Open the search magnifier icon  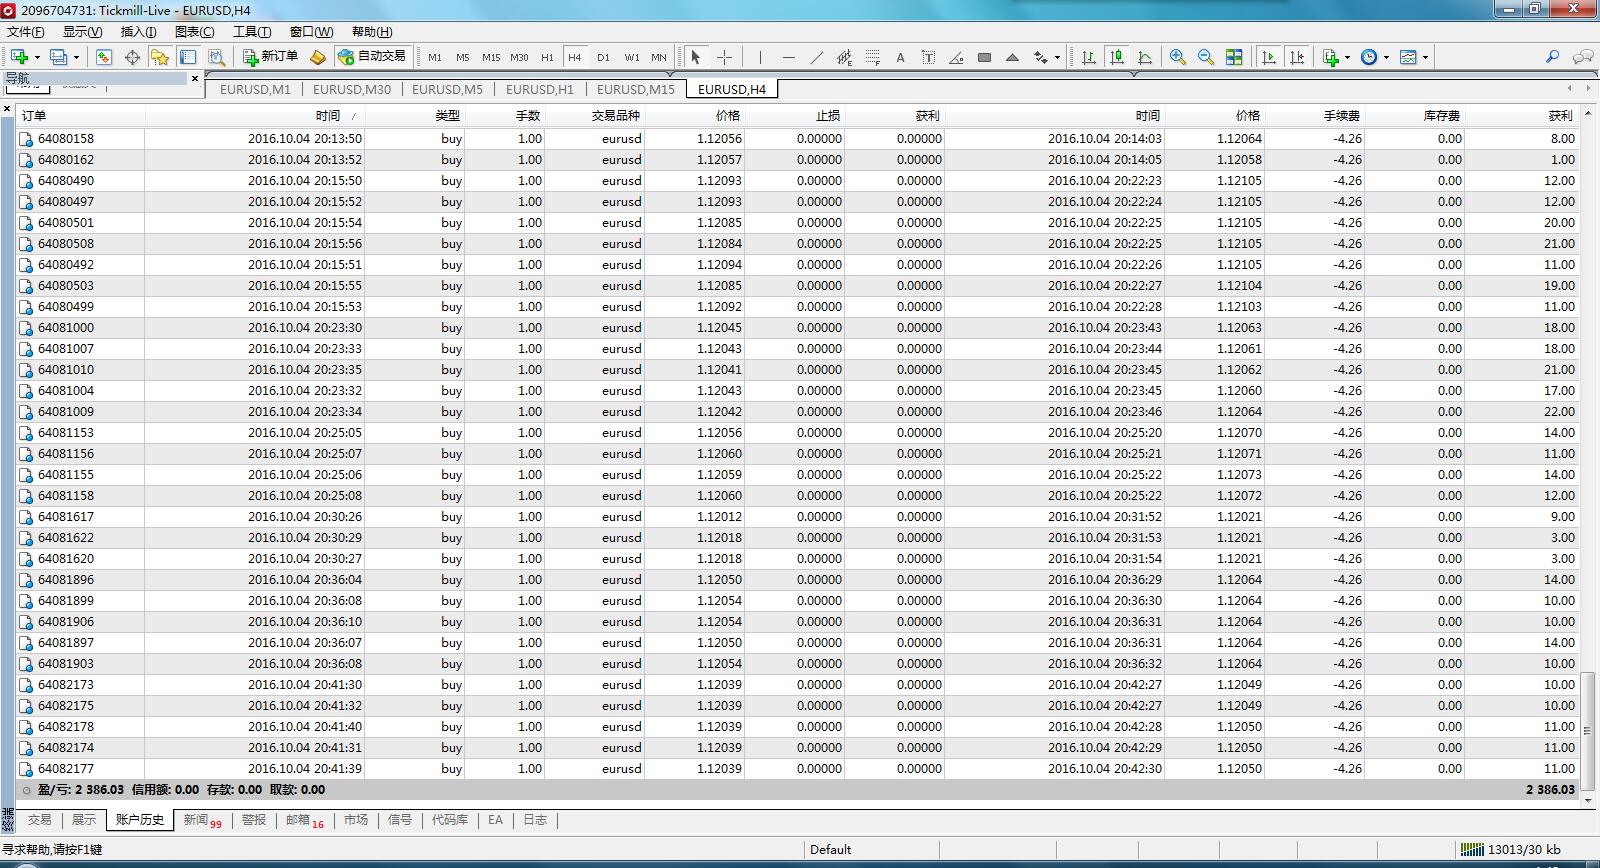click(1552, 57)
